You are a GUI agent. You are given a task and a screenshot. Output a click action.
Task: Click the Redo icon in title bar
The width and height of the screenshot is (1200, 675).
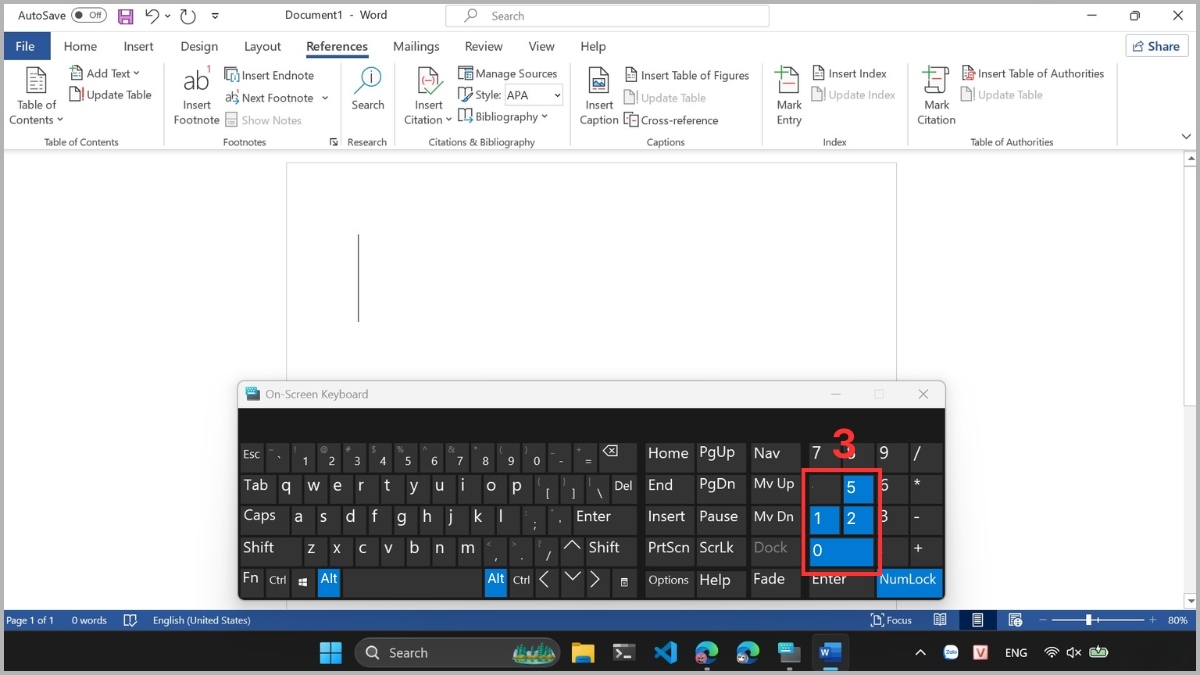coord(188,16)
